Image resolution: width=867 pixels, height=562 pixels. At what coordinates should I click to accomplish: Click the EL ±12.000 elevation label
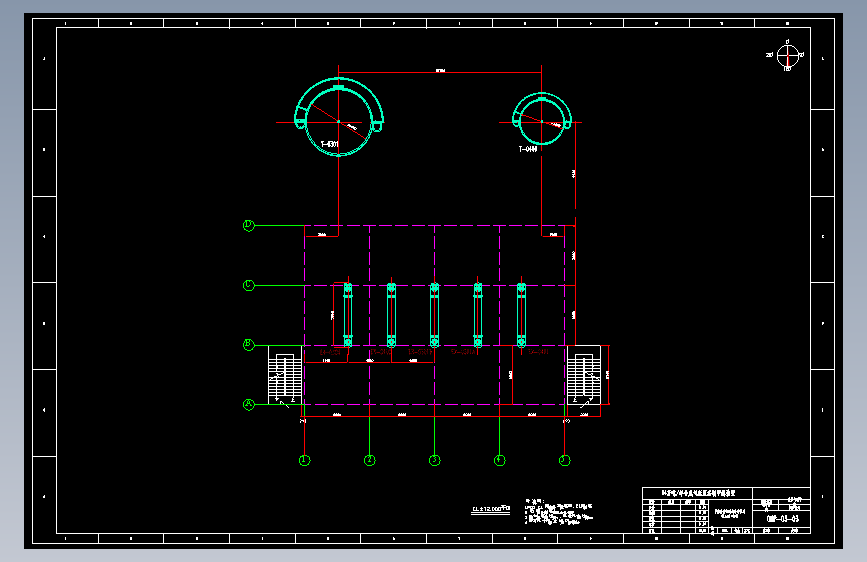click(x=490, y=509)
